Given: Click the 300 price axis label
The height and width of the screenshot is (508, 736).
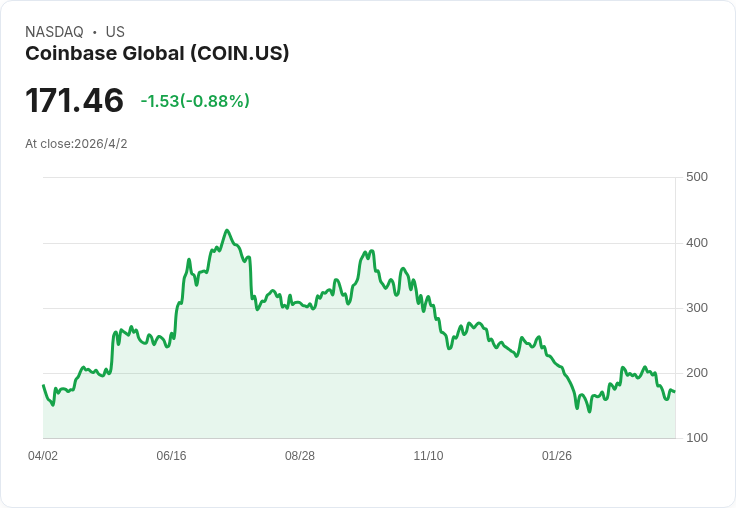Looking at the screenshot, I should pos(697,308).
